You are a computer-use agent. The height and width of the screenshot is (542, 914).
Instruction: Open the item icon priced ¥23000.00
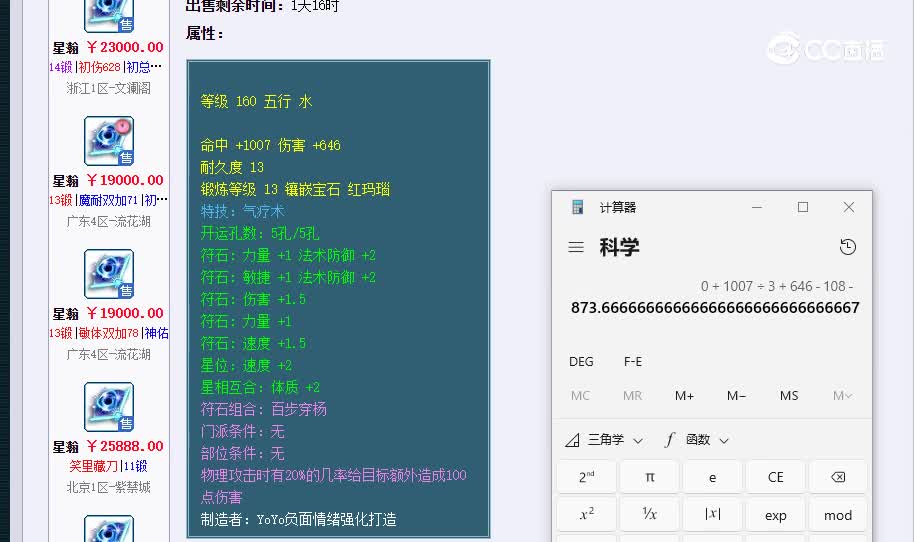[x=109, y=15]
